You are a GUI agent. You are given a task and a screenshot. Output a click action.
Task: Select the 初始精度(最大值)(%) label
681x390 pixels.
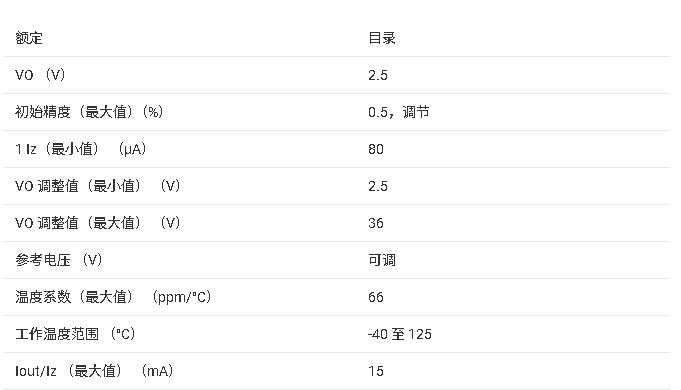(x=89, y=112)
